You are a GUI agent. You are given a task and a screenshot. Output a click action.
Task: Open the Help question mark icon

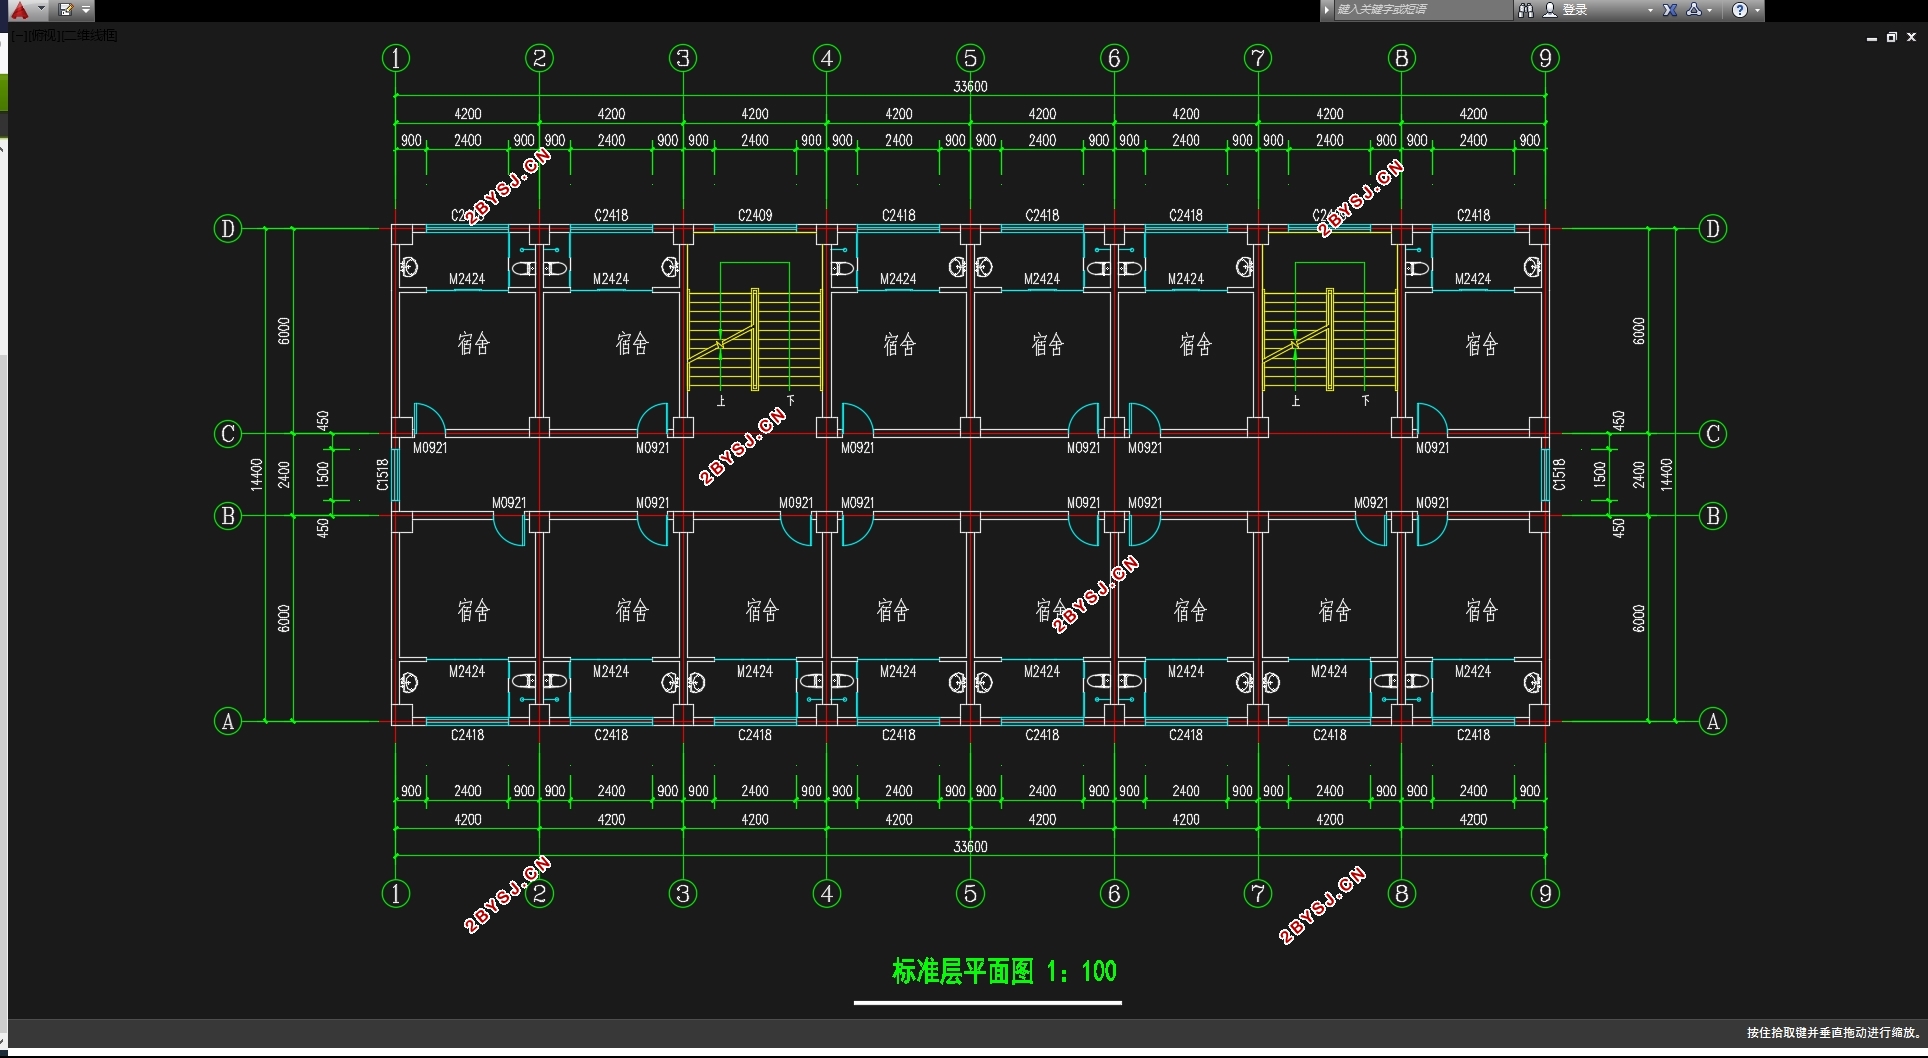pyautogui.click(x=1740, y=10)
